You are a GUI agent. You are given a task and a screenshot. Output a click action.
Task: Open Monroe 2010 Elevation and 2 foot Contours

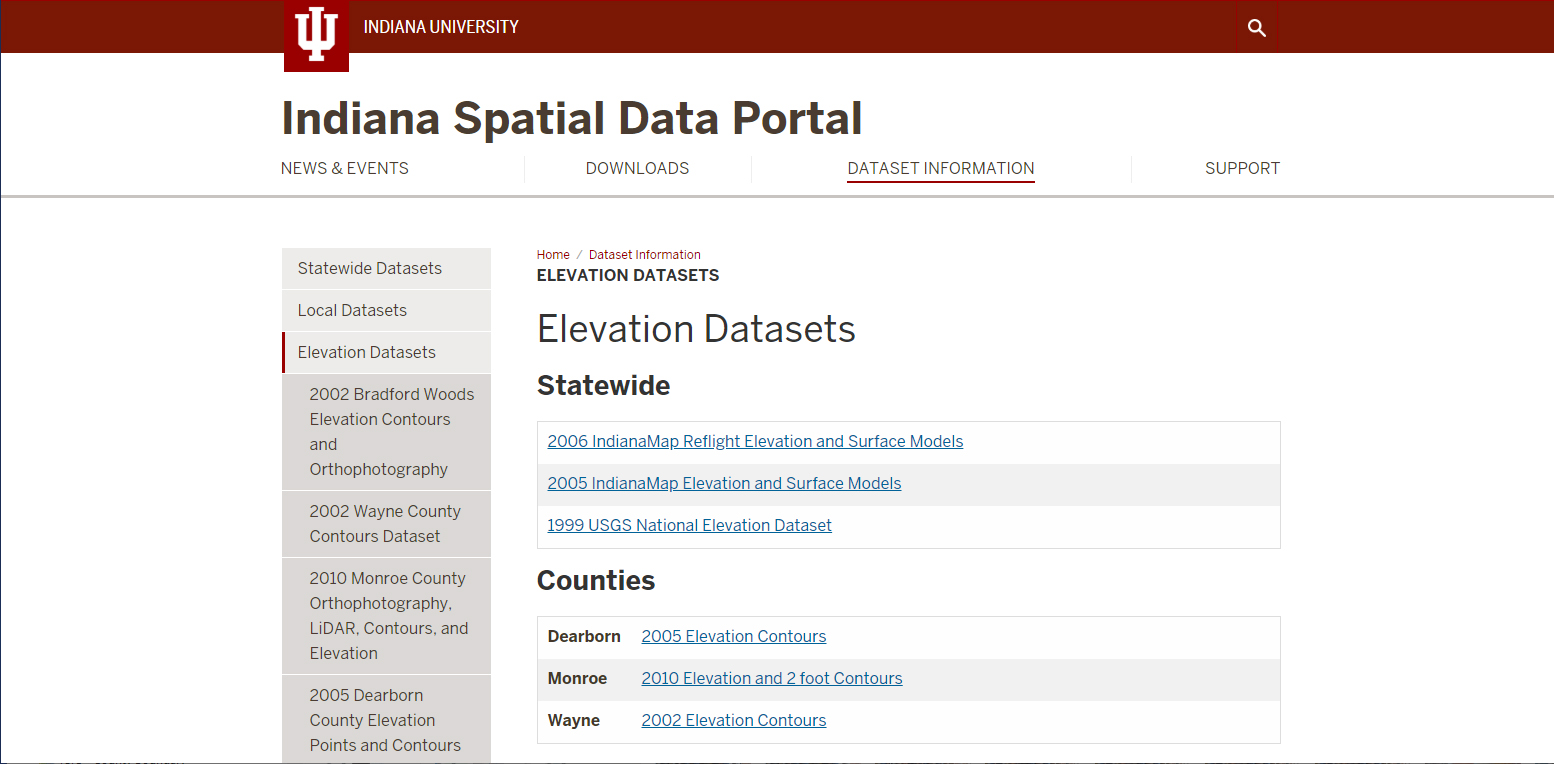[771, 678]
